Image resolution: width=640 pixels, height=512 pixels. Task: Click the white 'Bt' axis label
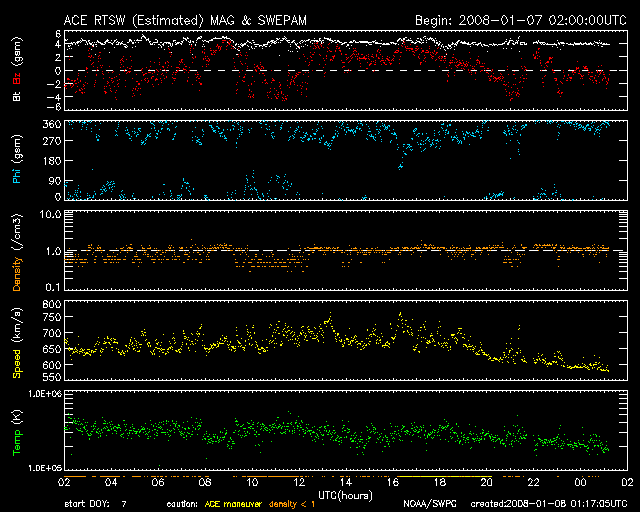[17, 96]
